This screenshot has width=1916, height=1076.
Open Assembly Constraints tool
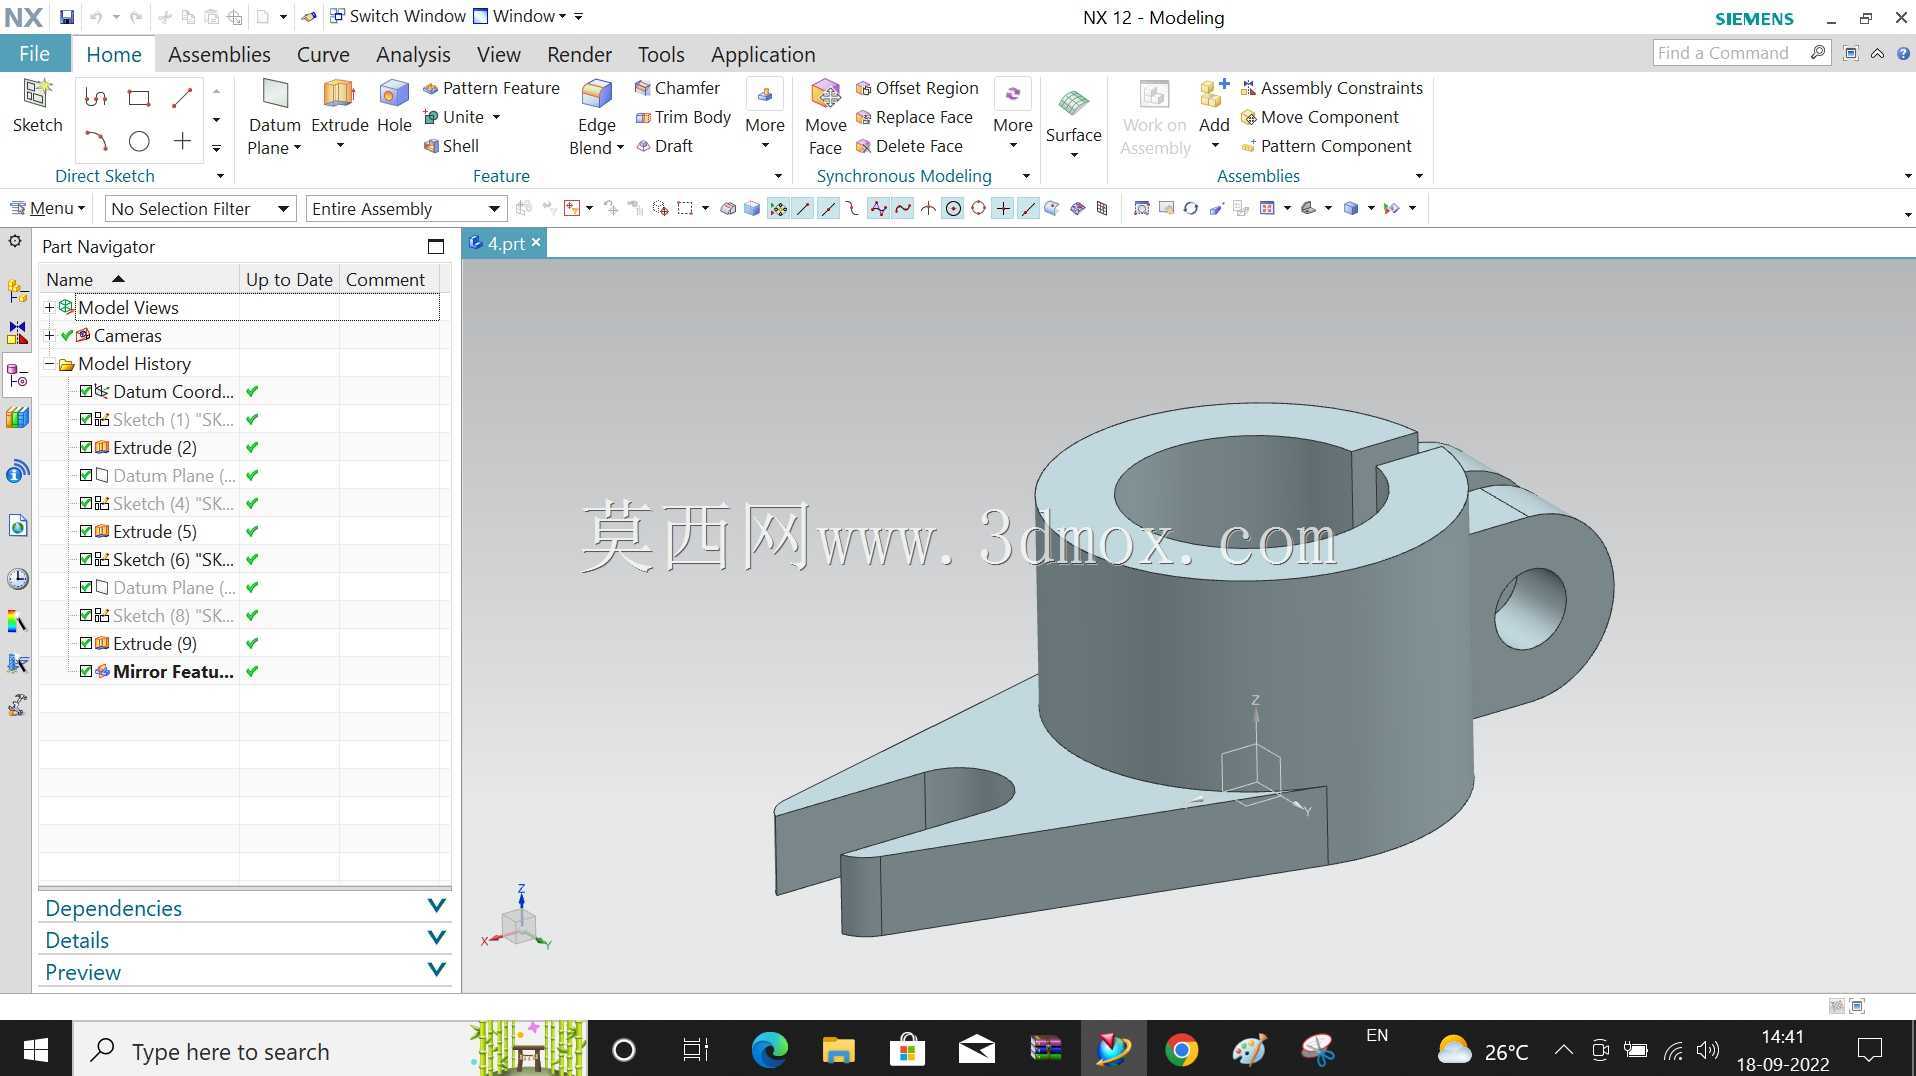click(1331, 88)
